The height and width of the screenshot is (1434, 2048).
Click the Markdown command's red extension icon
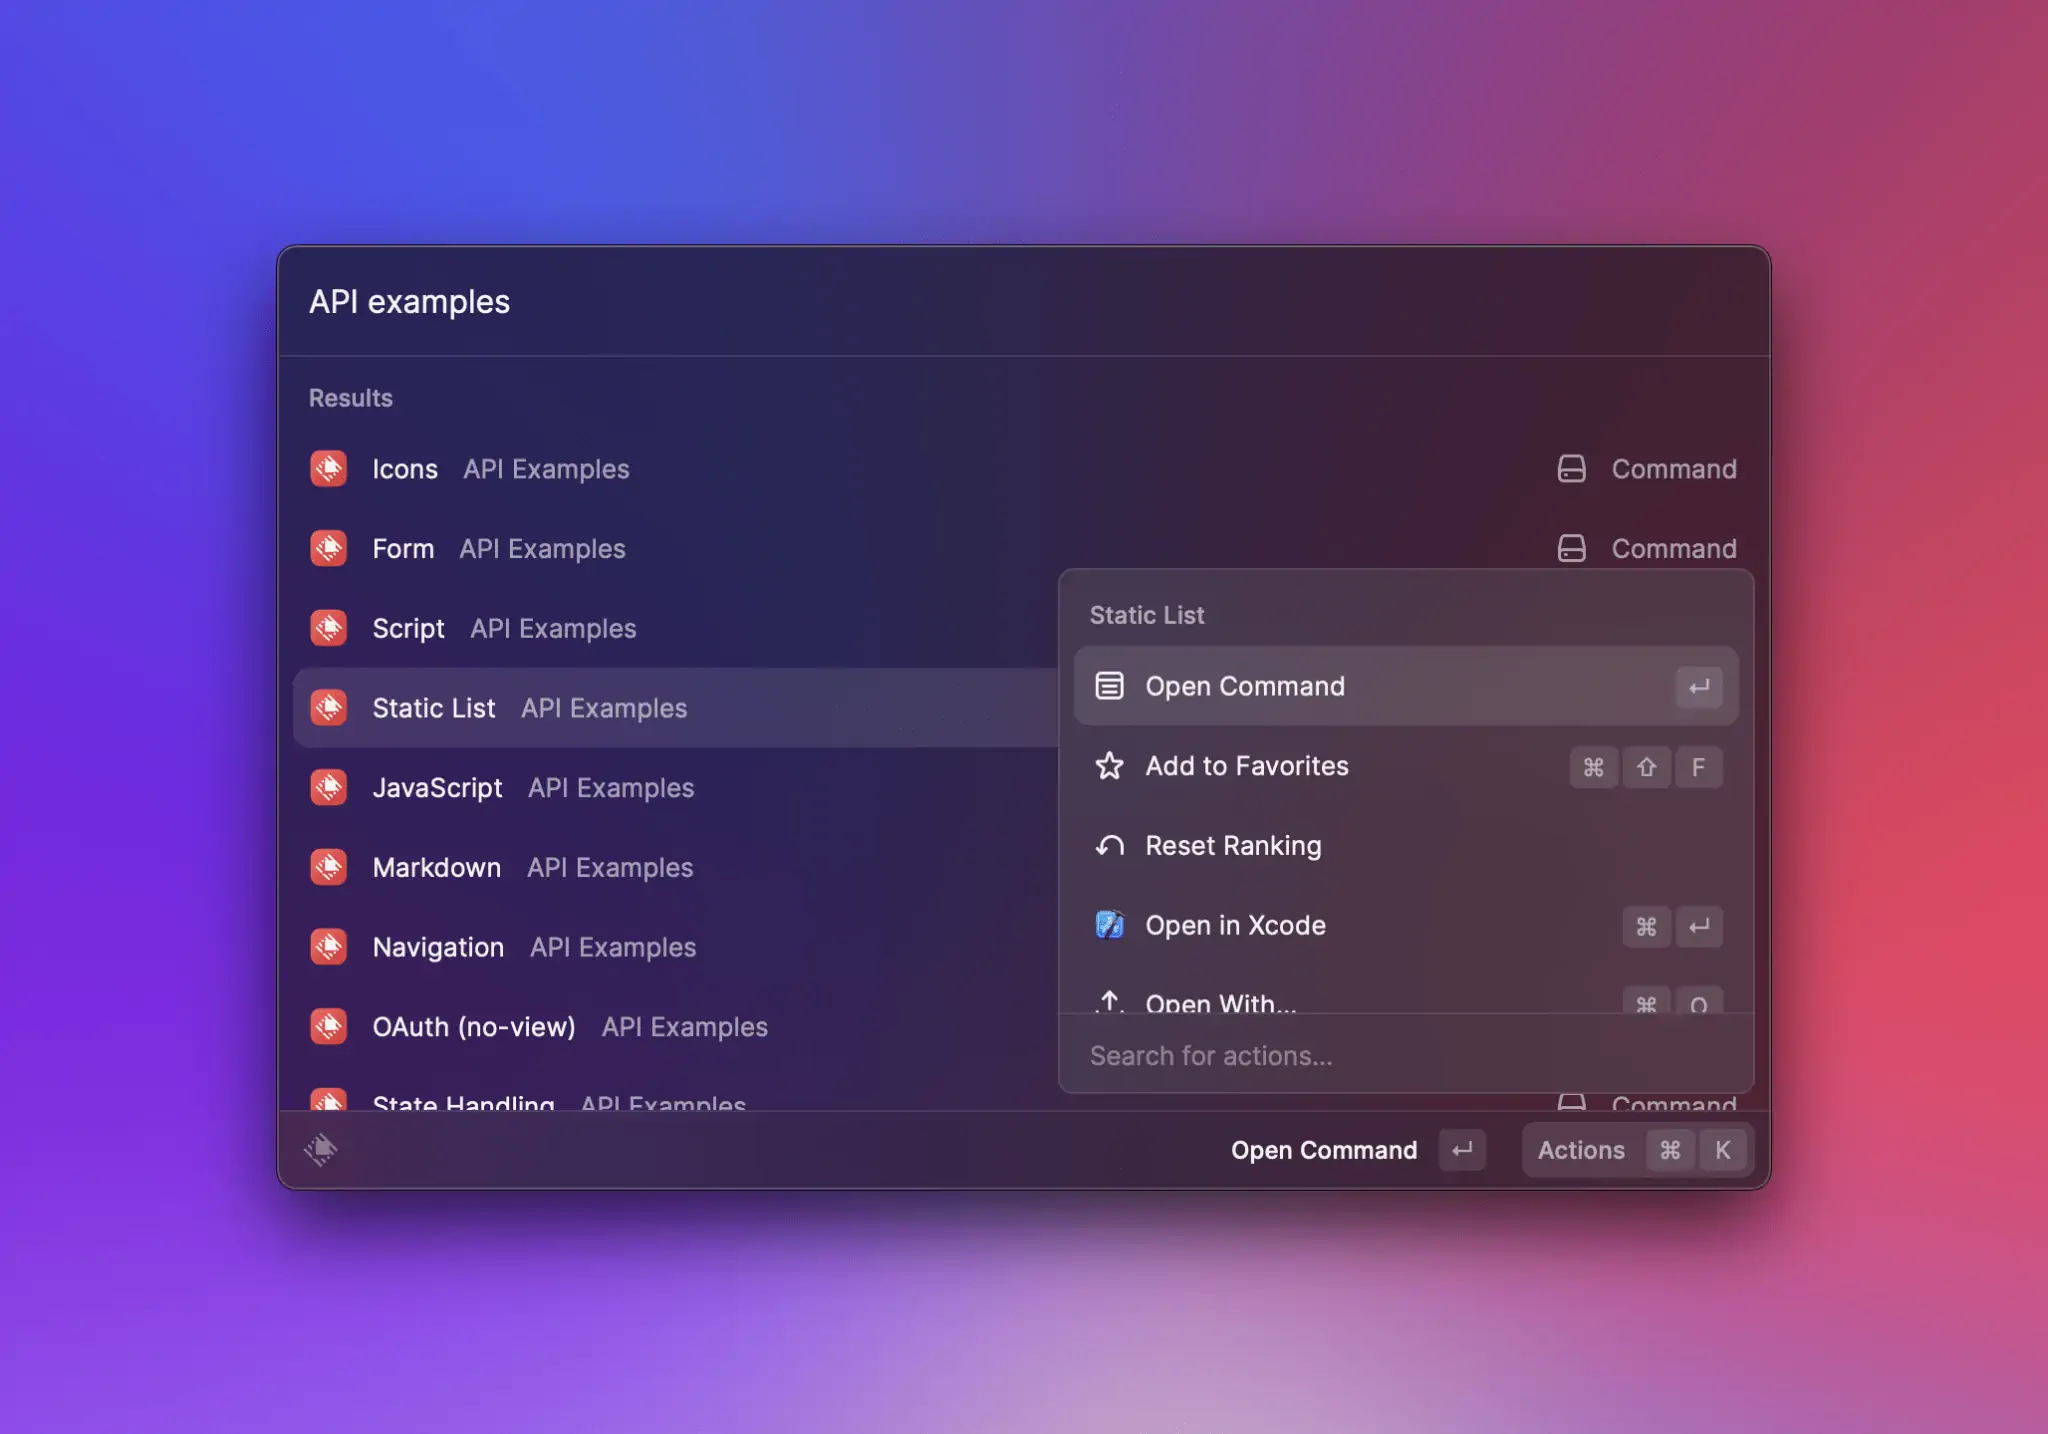328,867
